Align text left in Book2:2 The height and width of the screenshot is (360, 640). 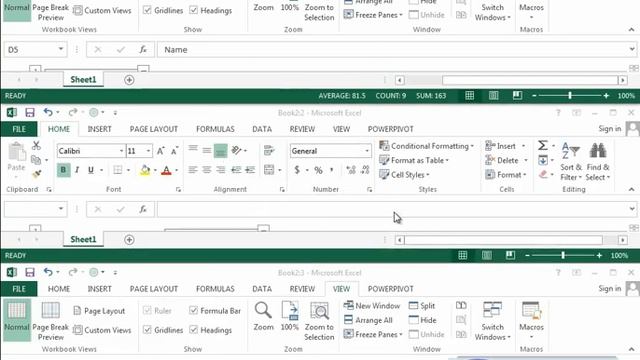(193, 170)
